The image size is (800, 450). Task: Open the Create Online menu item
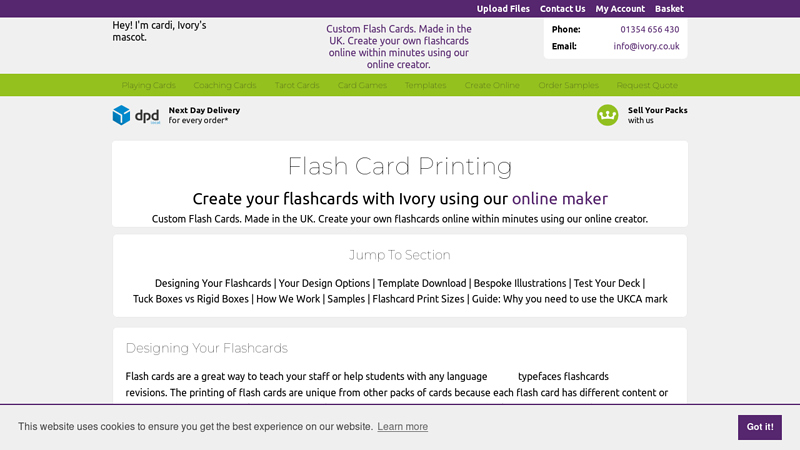492,85
